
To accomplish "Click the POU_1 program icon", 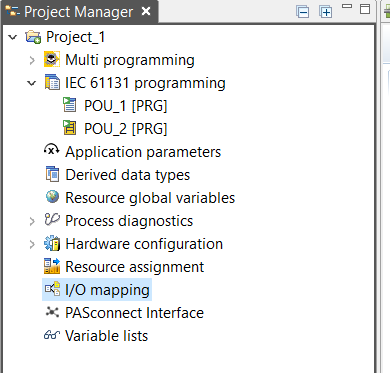I will pos(70,105).
